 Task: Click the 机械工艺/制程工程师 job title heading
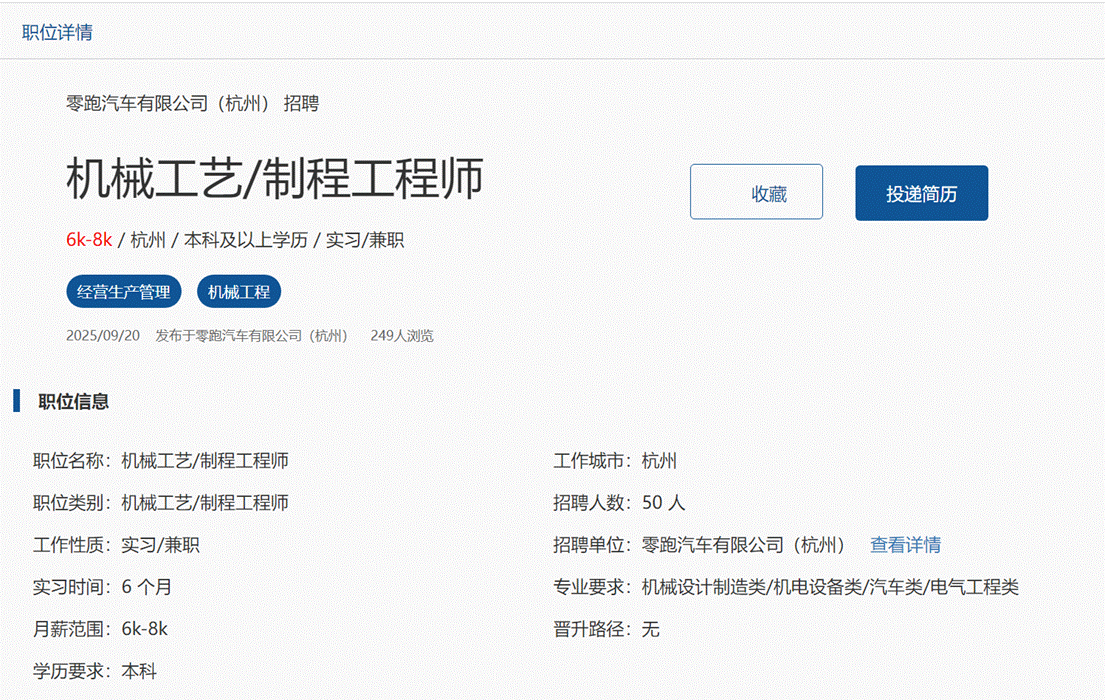275,178
